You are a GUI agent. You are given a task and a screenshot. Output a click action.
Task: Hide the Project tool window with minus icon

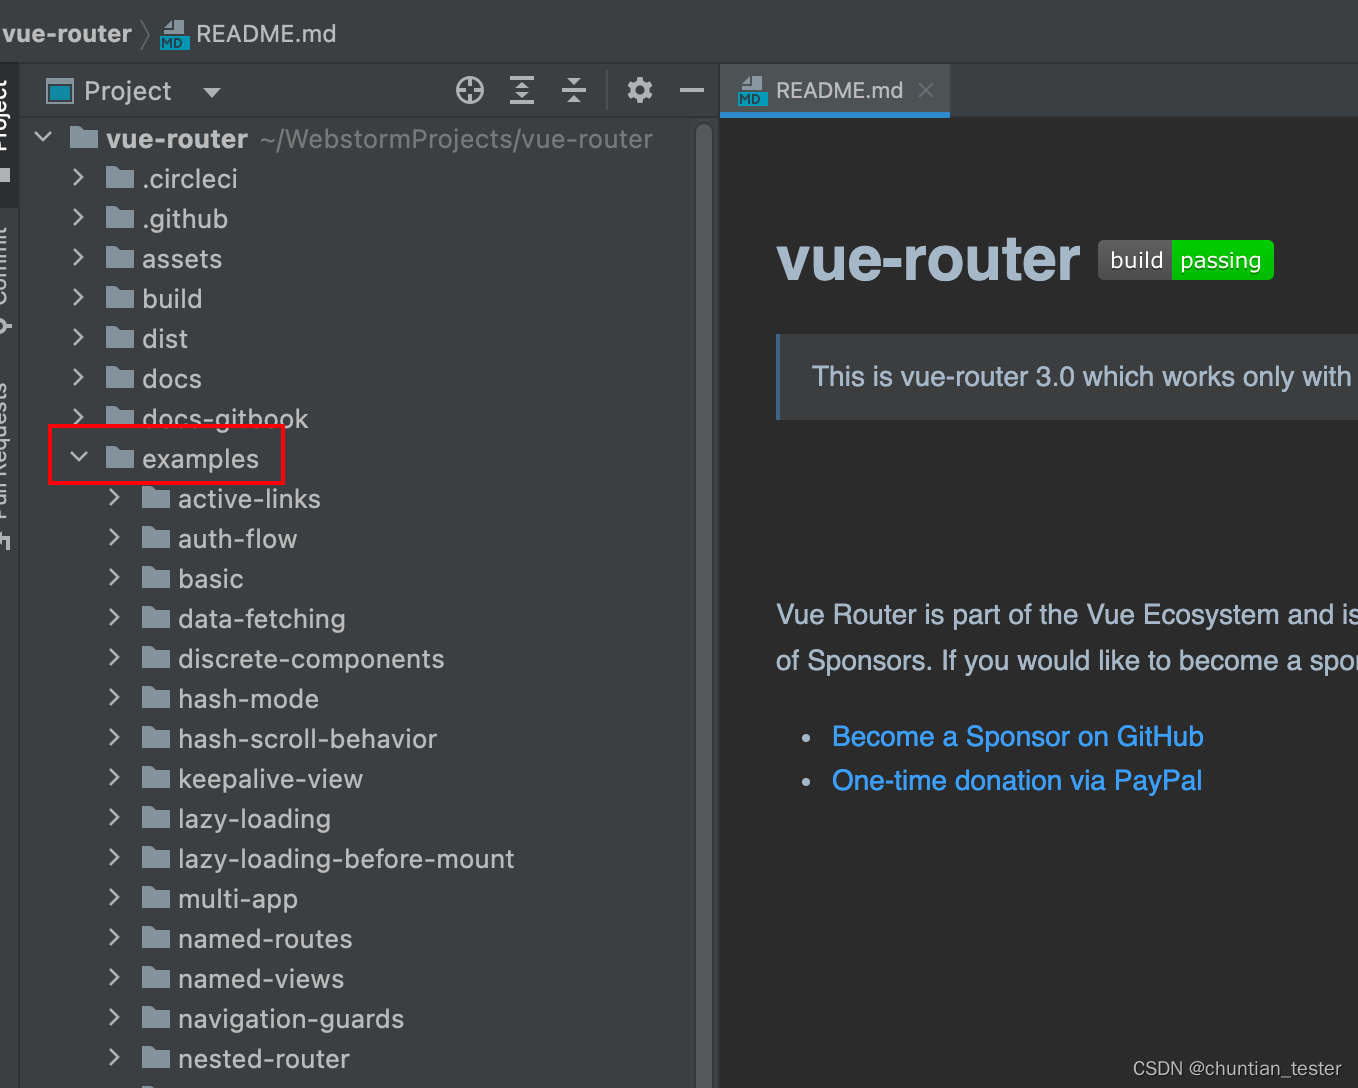691,90
